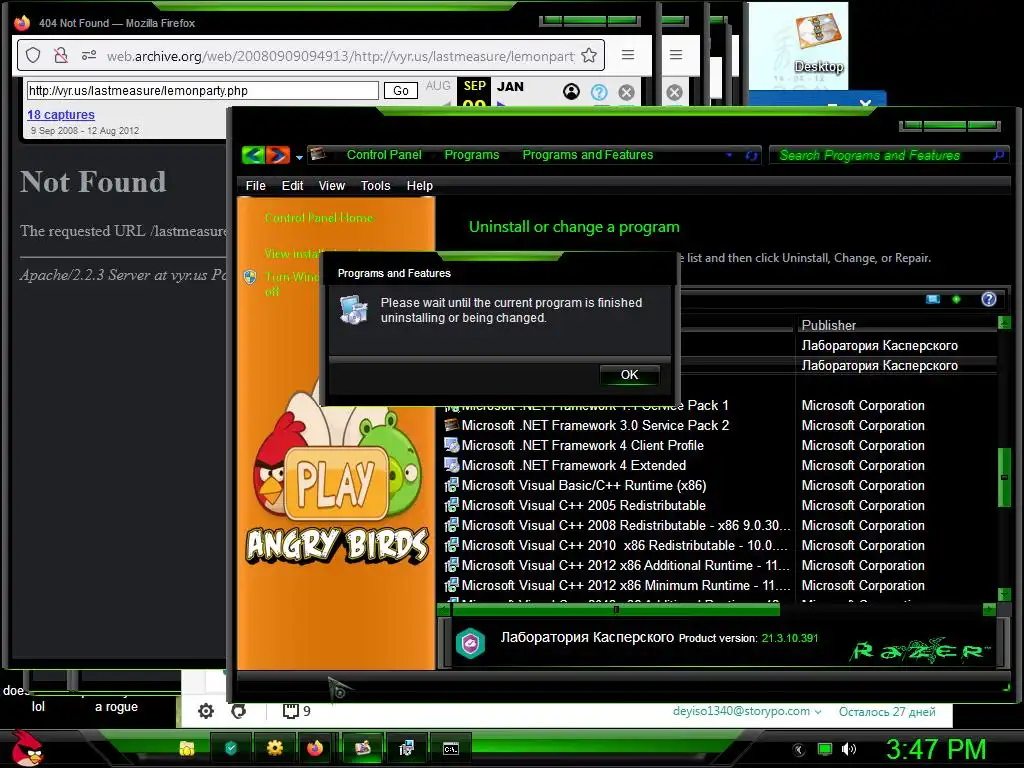The height and width of the screenshot is (768, 1024).
Task: Click the volume speaker tray icon
Action: pyautogui.click(x=848, y=749)
